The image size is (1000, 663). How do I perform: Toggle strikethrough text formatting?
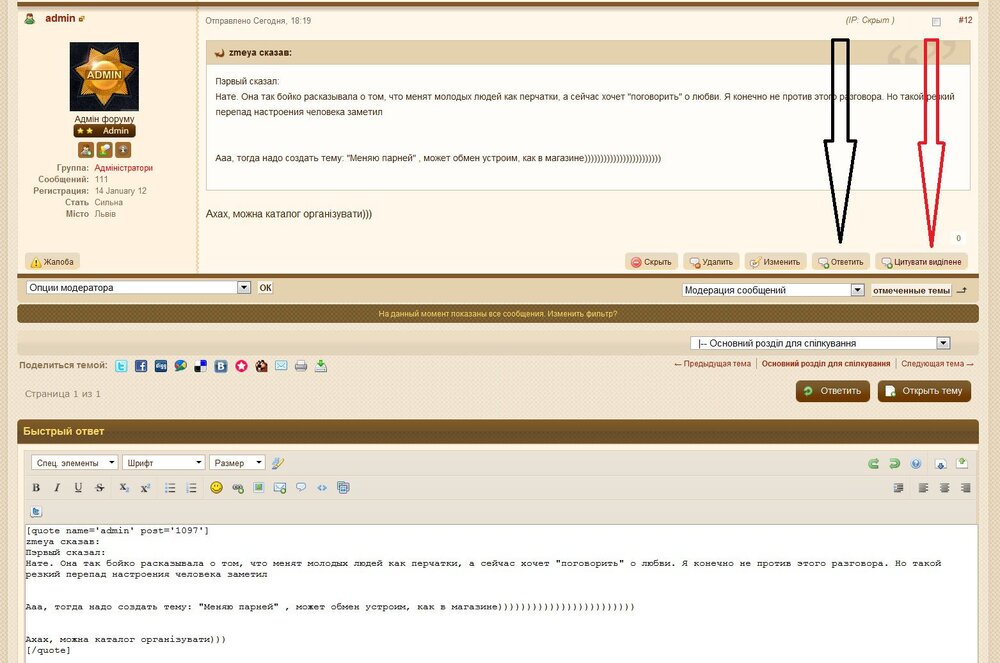[x=98, y=488]
